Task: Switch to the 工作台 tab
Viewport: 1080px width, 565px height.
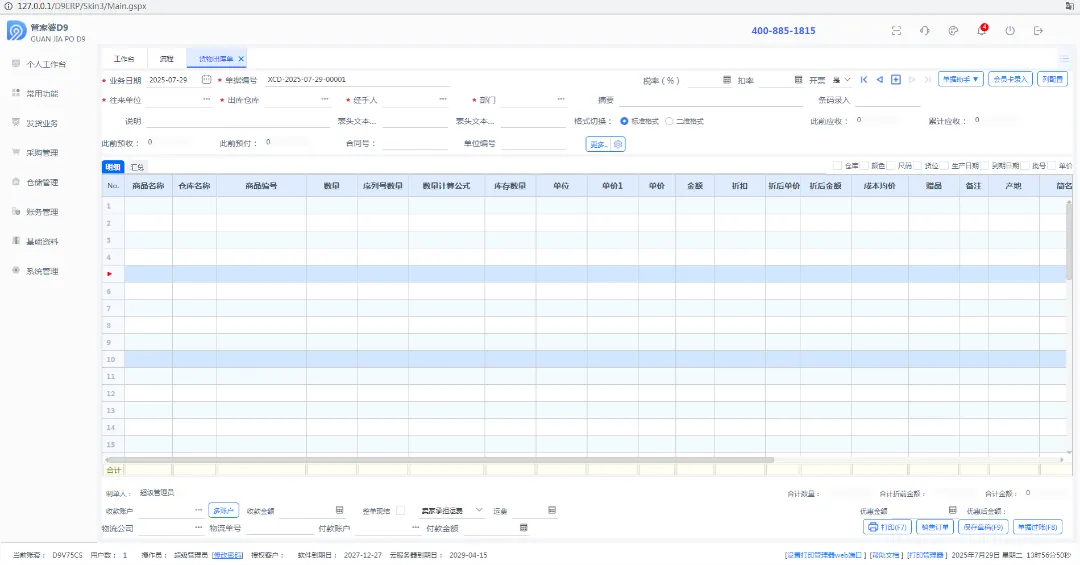Action: 124,59
